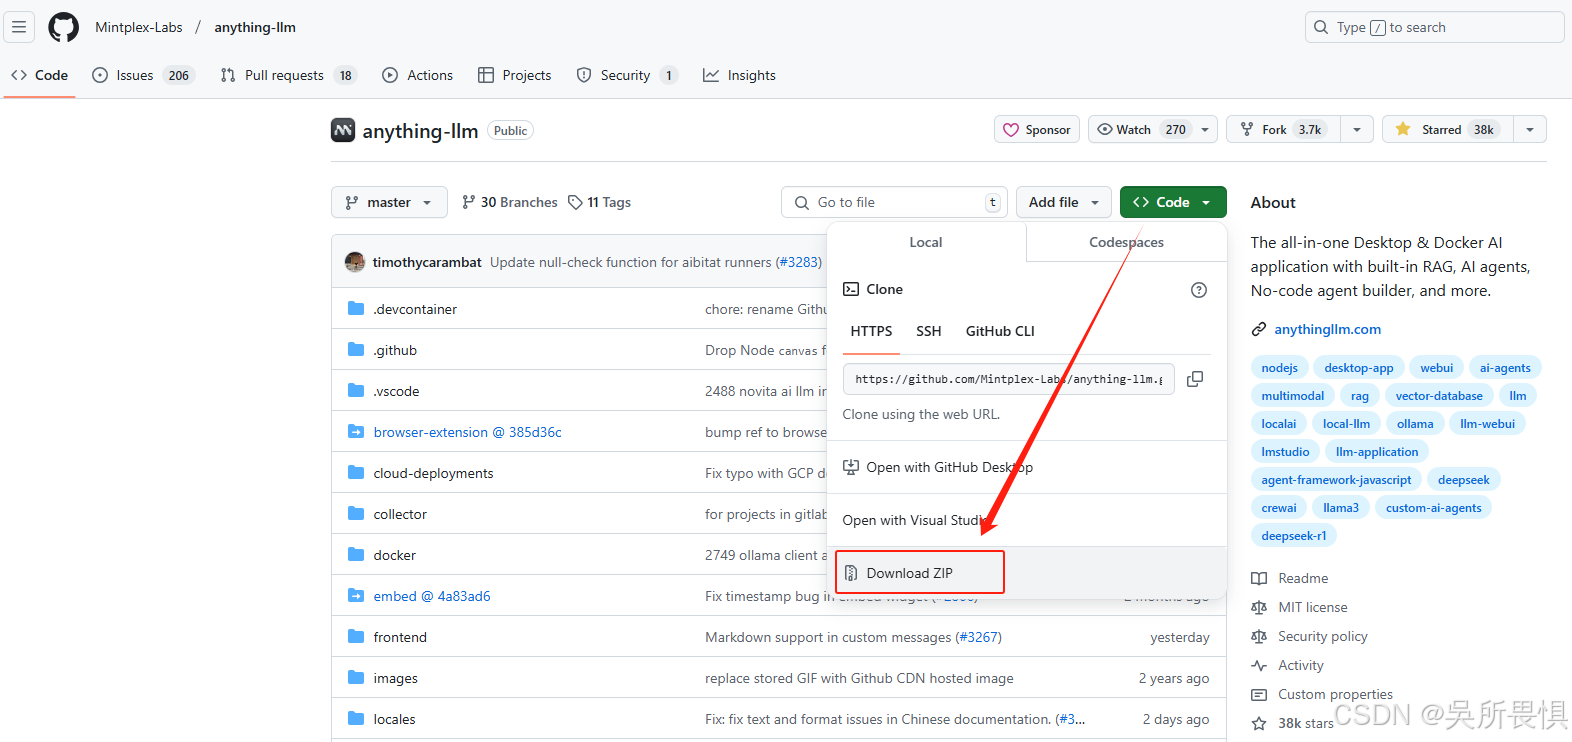This screenshot has height=742, width=1572.
Task: Click the embed submodule icon
Action: pos(356,595)
